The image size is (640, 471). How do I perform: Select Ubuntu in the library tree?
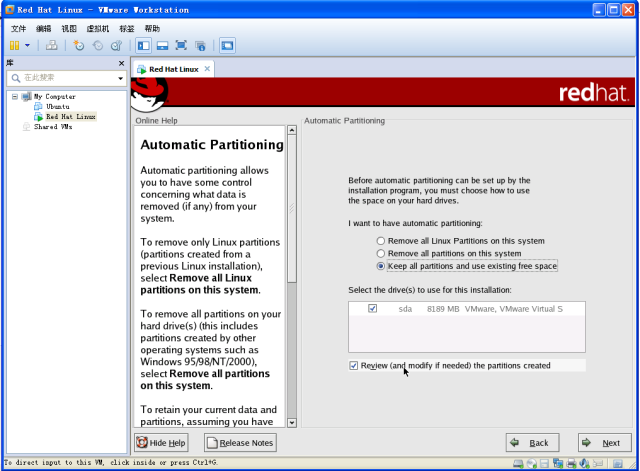point(58,107)
